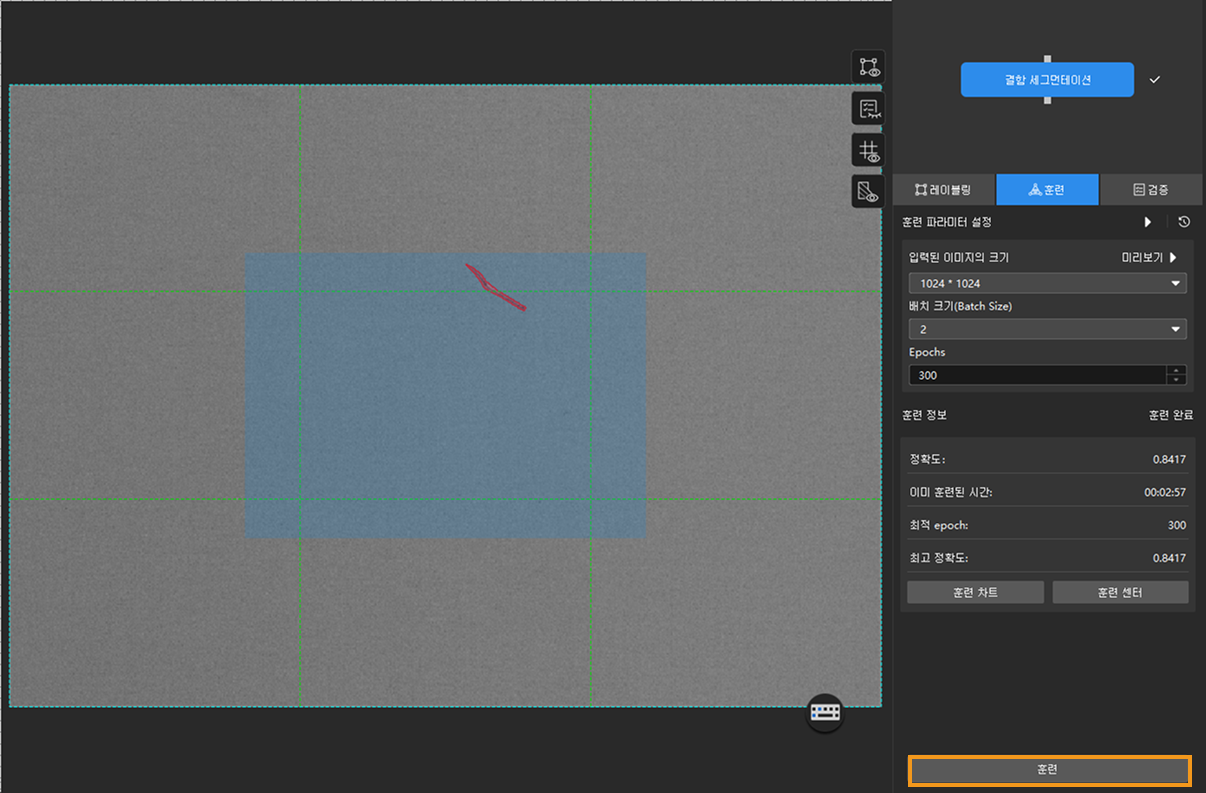Select the 결함 세그먼테이션 module block

(x=1047, y=80)
